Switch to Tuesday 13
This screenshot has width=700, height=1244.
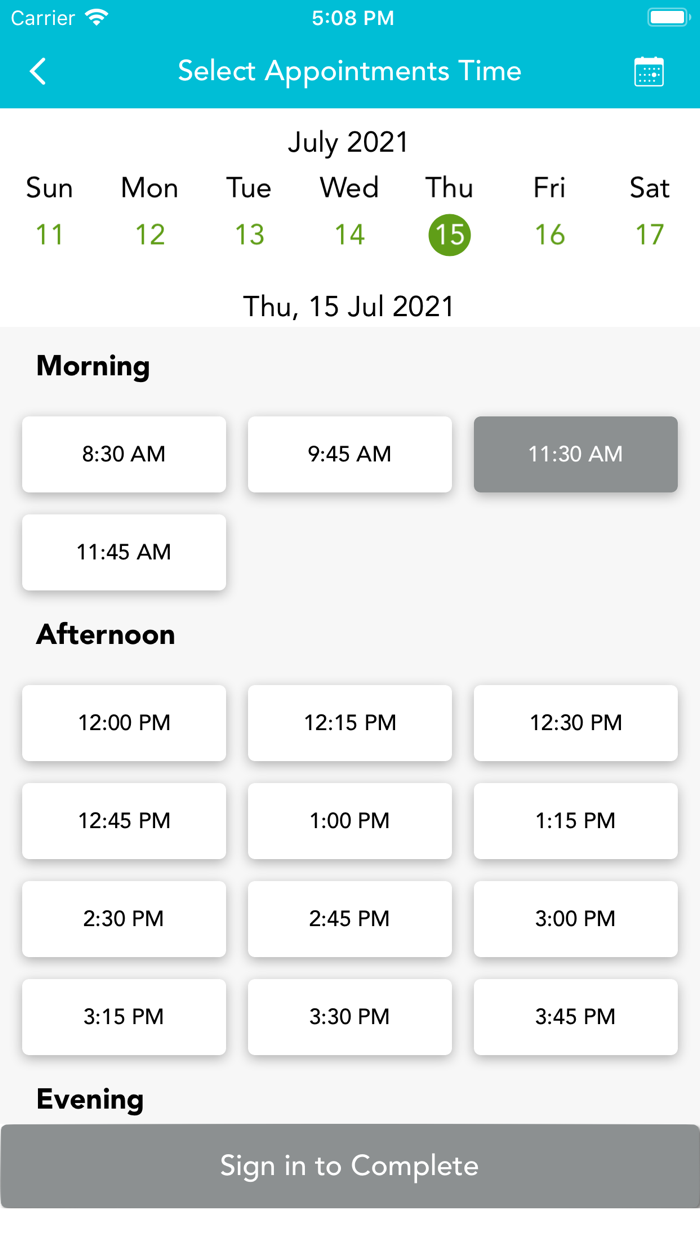click(249, 234)
